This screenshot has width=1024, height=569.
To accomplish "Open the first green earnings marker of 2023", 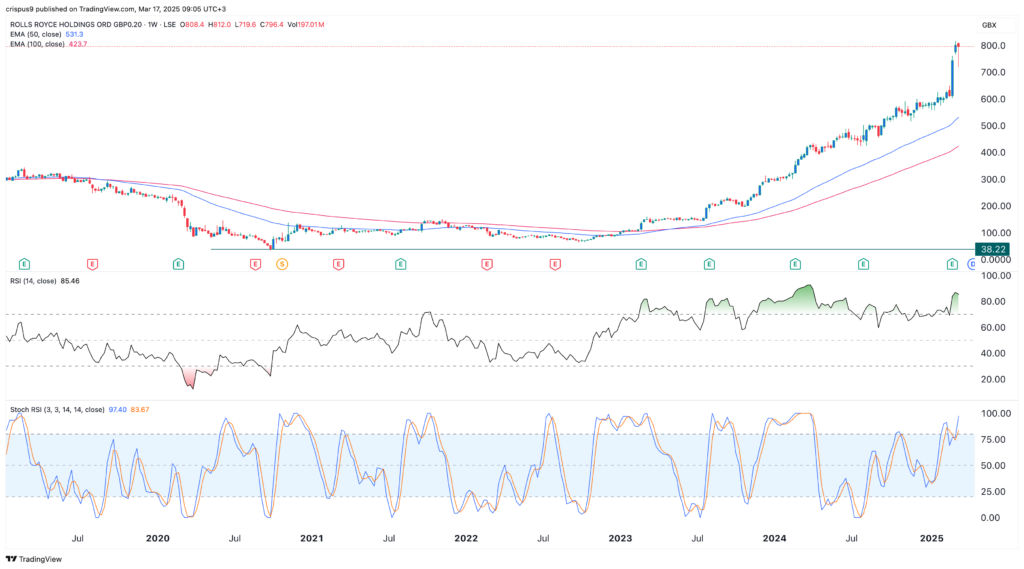I will click(x=641, y=265).
